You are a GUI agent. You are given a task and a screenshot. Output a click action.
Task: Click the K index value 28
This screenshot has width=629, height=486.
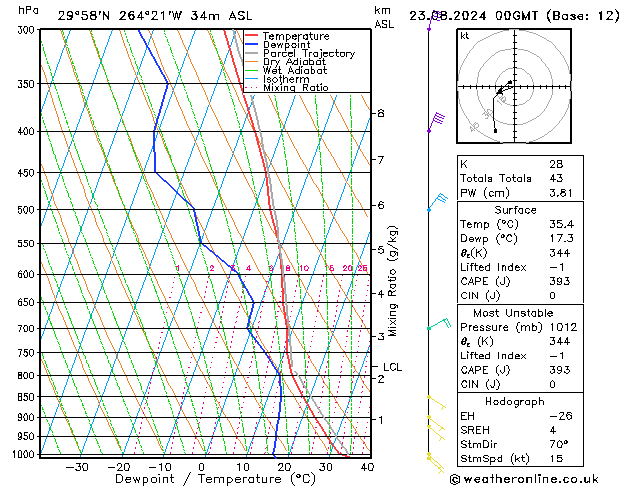click(556, 164)
